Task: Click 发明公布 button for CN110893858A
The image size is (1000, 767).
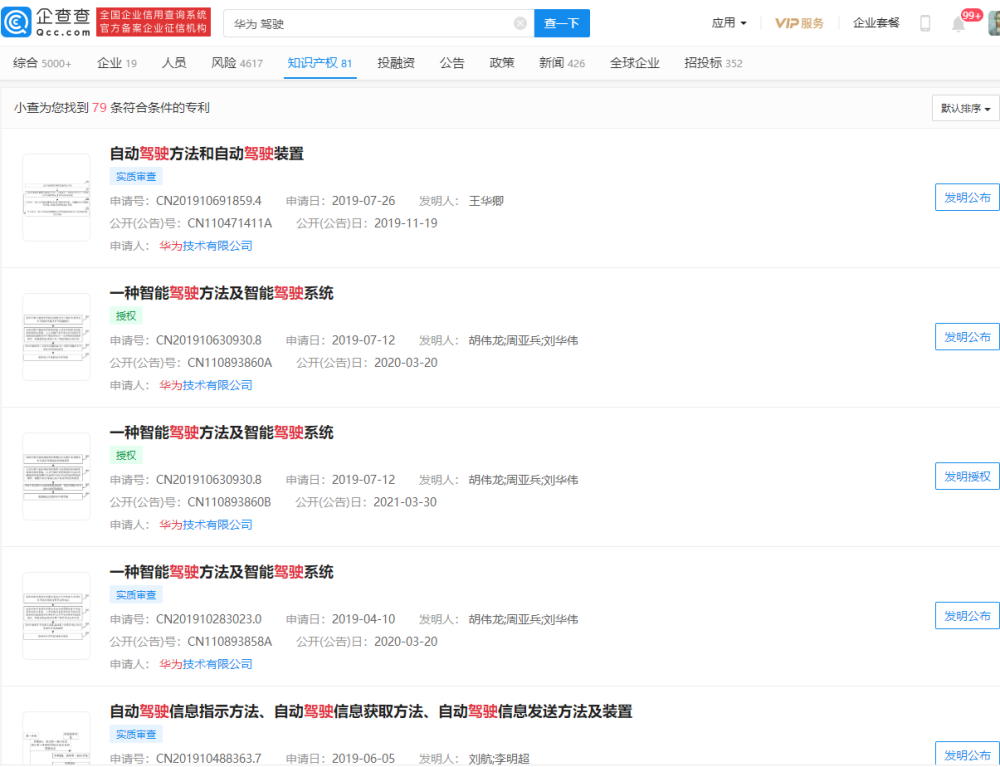Action: coord(967,616)
